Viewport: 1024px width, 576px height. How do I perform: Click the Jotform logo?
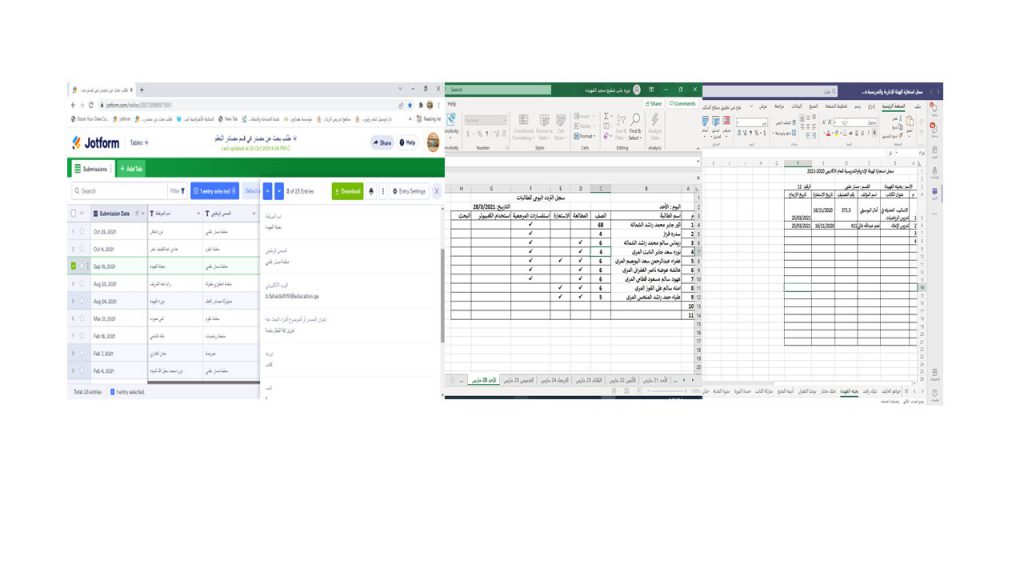pos(95,143)
